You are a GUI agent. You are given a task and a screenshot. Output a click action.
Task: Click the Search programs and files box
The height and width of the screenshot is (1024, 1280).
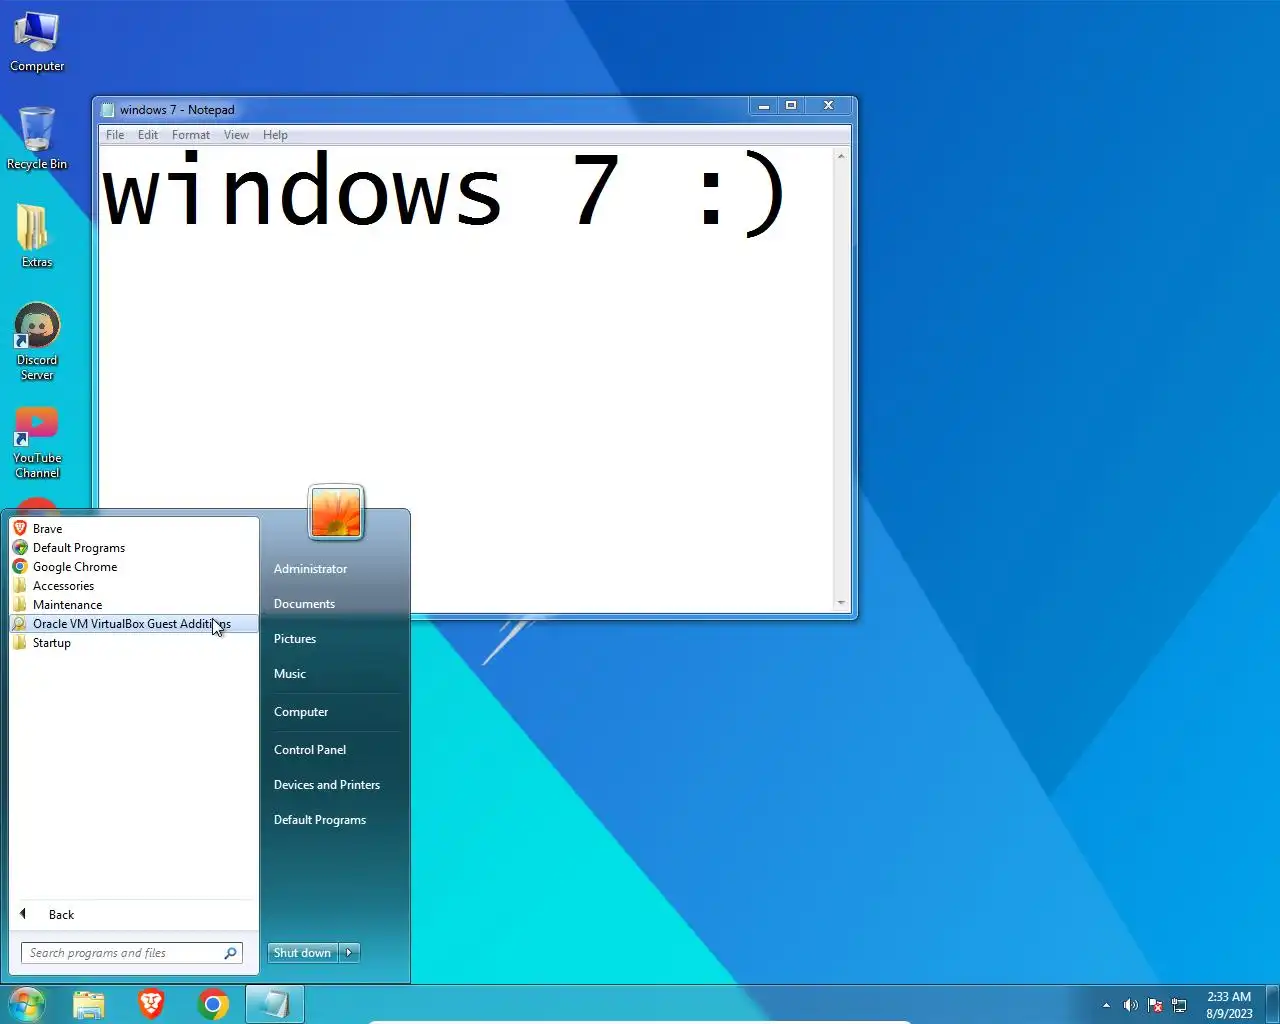pyautogui.click(x=132, y=953)
